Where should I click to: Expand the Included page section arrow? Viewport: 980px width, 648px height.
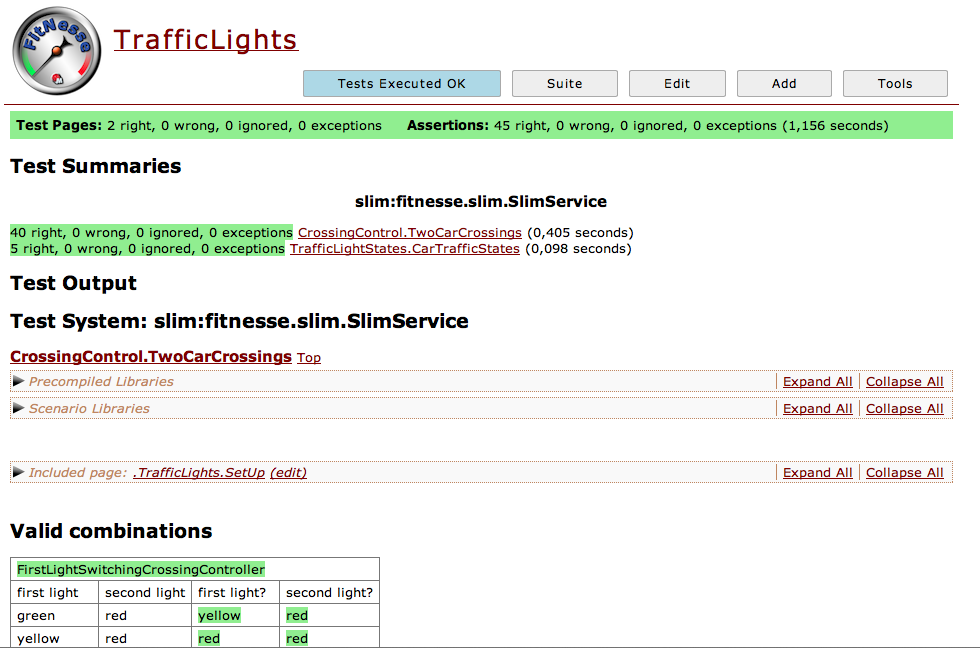(18, 472)
